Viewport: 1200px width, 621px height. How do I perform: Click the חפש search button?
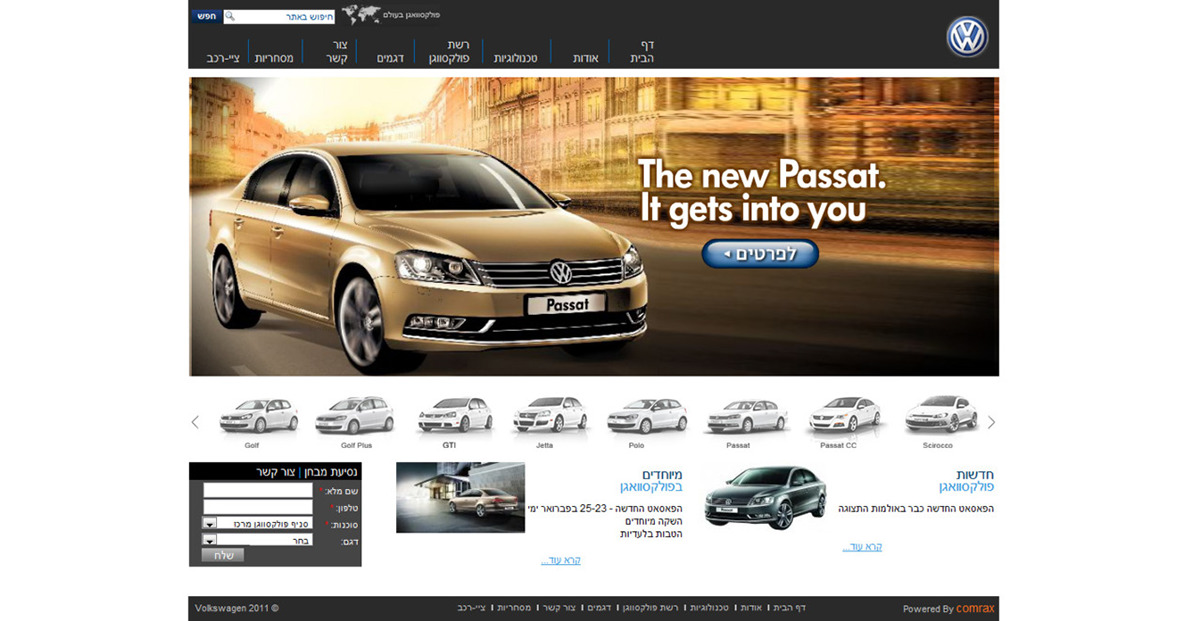(205, 16)
